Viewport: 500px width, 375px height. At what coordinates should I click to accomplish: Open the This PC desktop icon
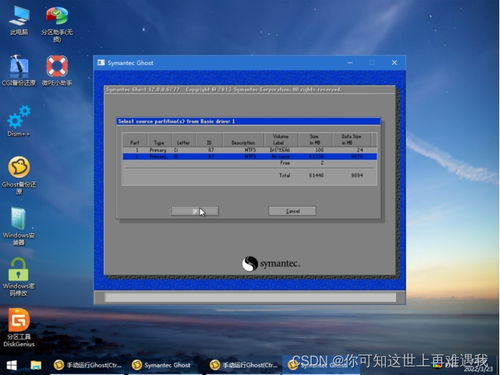(19, 21)
